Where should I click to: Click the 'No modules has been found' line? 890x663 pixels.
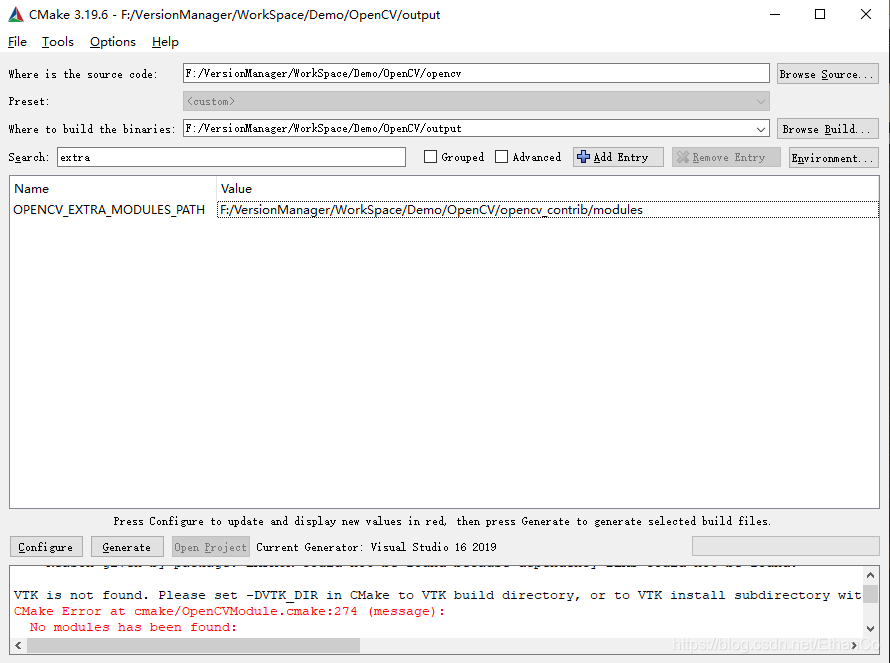(x=133, y=627)
